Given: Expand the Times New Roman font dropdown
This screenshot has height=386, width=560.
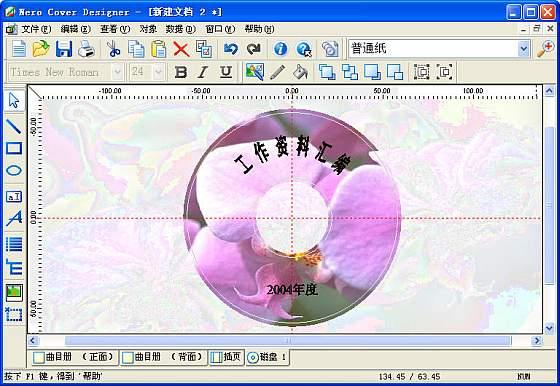Looking at the screenshot, I should (x=118, y=72).
